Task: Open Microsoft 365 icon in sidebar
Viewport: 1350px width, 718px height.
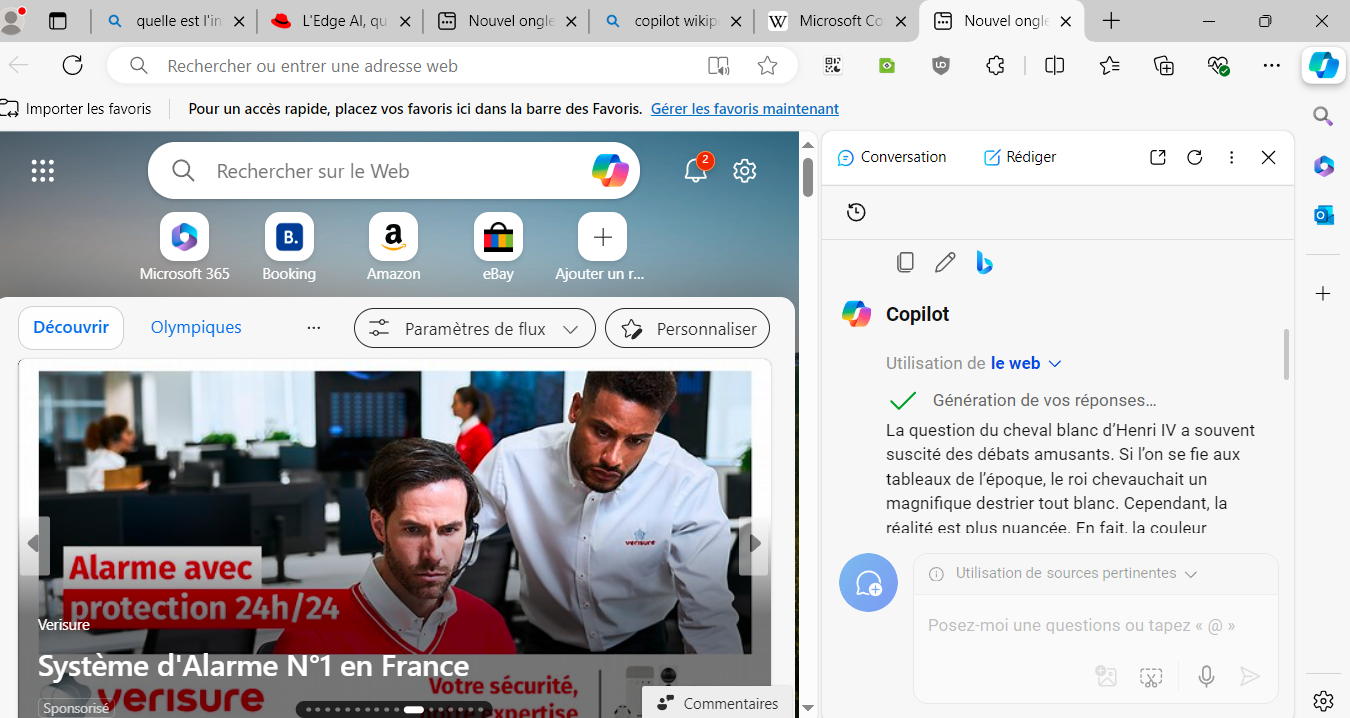Action: pos(1323,166)
